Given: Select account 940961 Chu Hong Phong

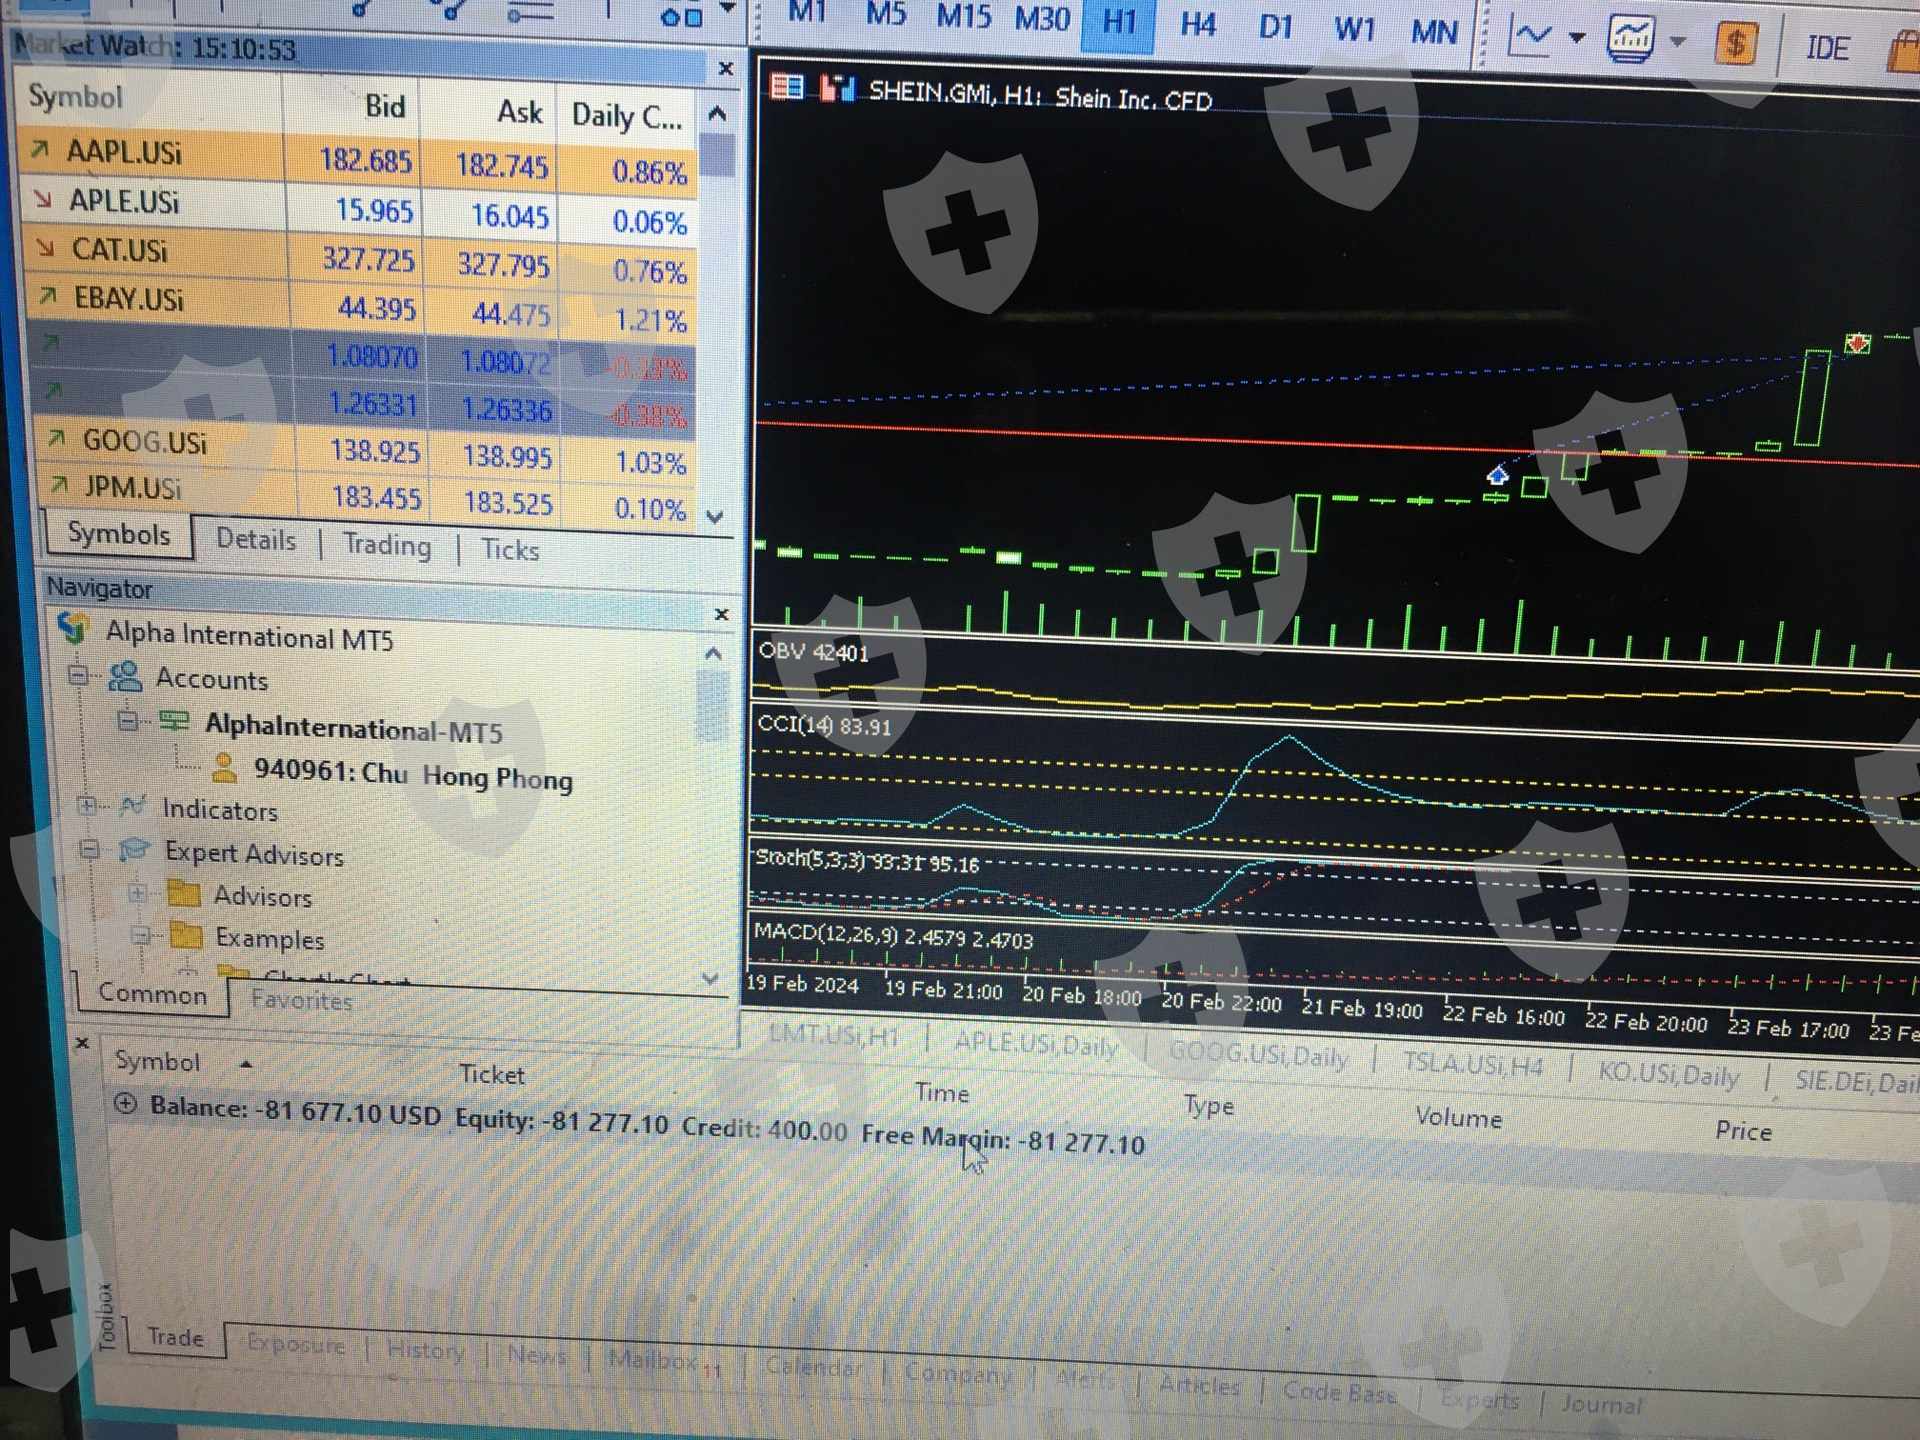Looking at the screenshot, I should pos(412,775).
